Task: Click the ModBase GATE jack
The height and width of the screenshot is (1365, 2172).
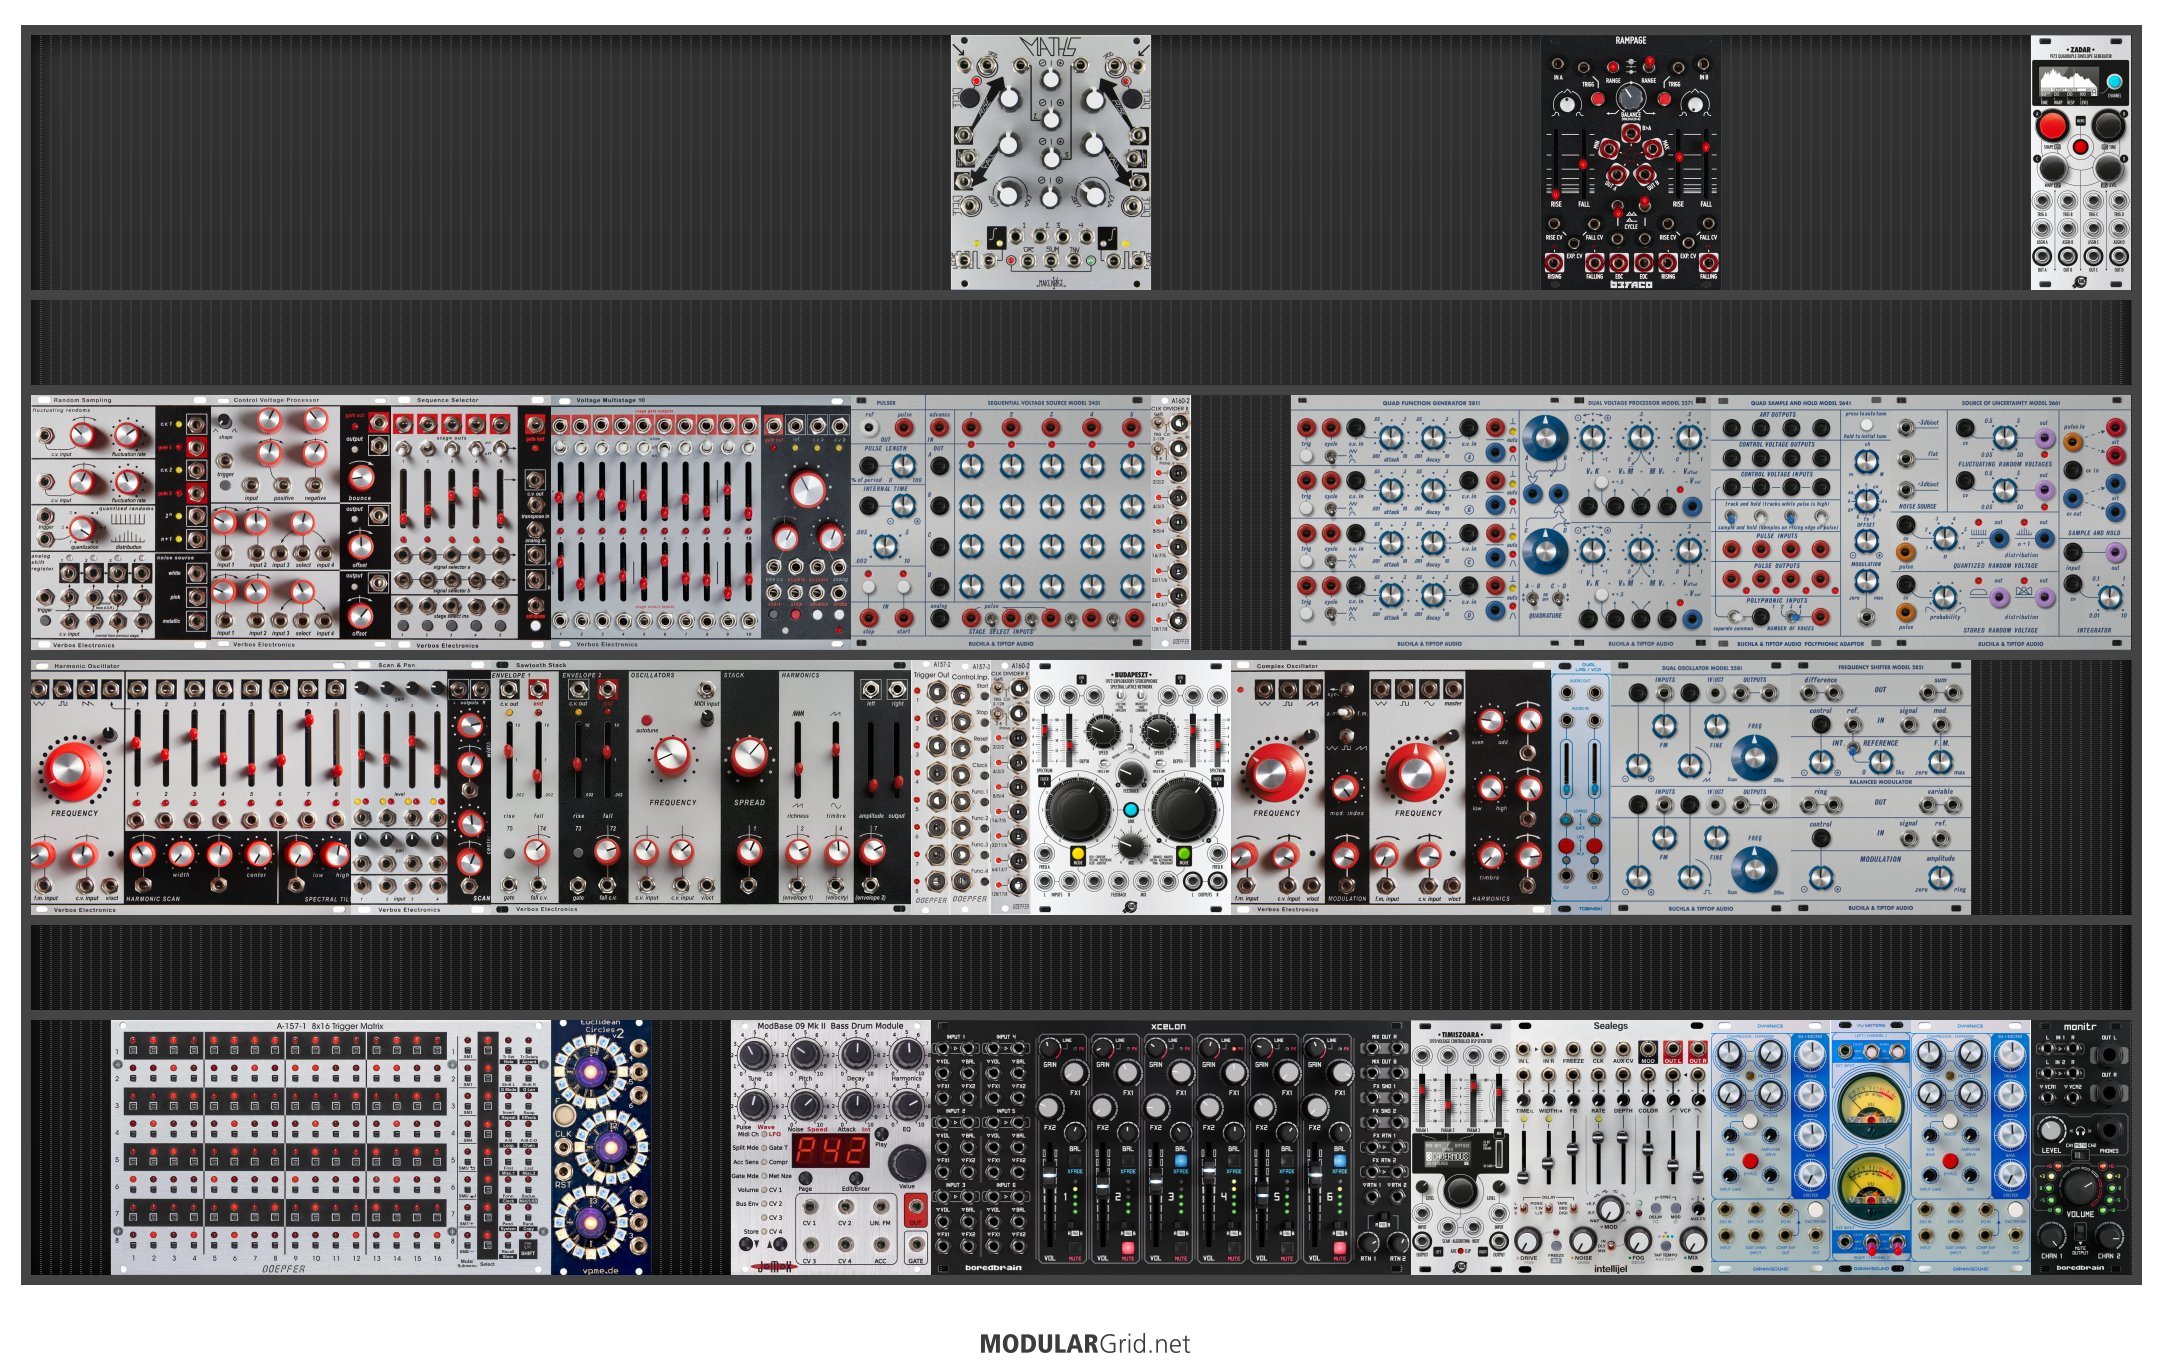Action: 915,1246
